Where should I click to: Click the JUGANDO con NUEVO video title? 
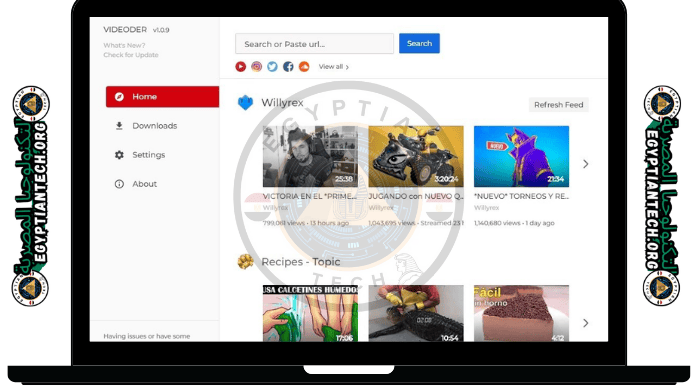point(416,196)
